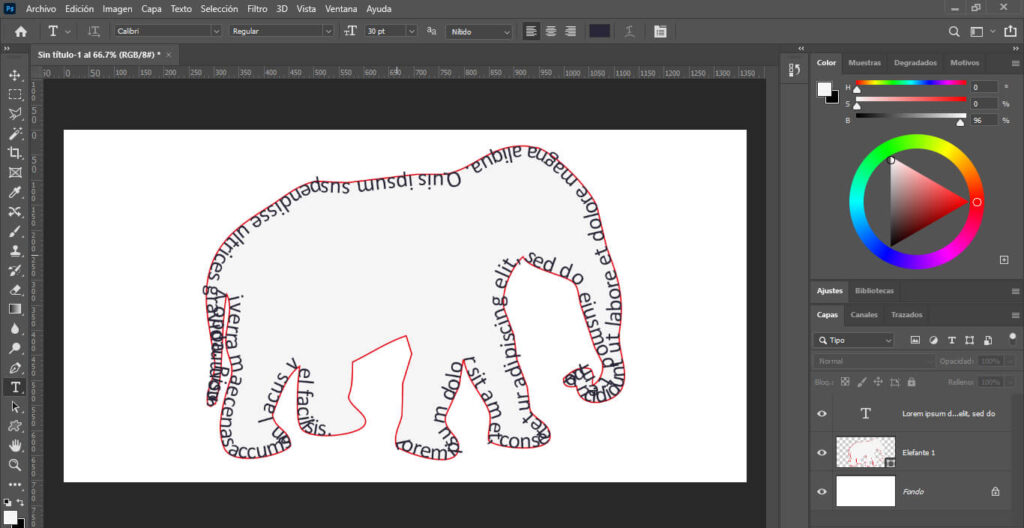
Task: Switch to the Muestras tab
Action: pyautogui.click(x=865, y=63)
